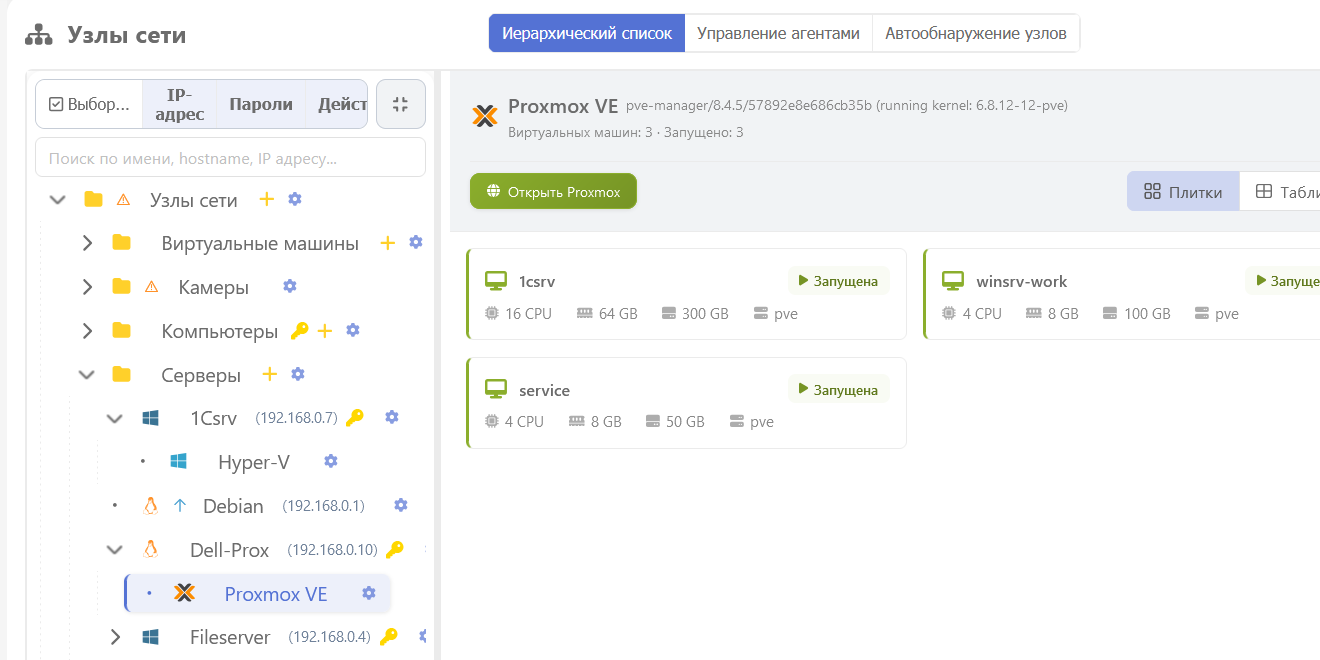Click Запущена status on the winsrv-work tile

click(x=1285, y=281)
